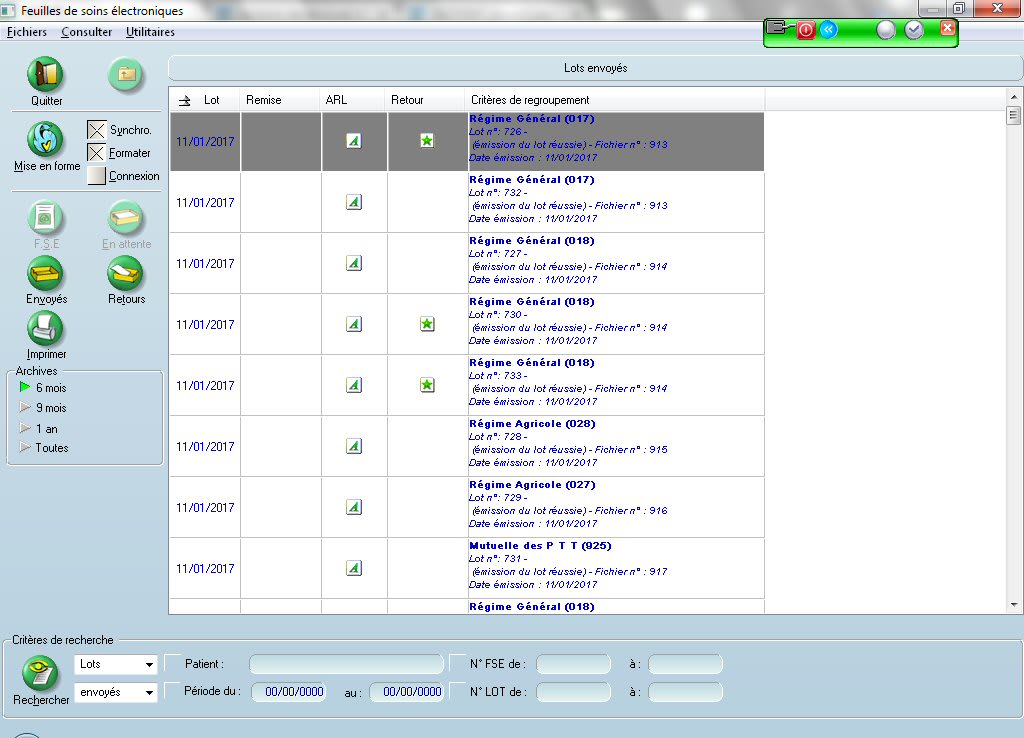Enable the Connexion checkbox
The height and width of the screenshot is (738, 1024).
(x=97, y=176)
